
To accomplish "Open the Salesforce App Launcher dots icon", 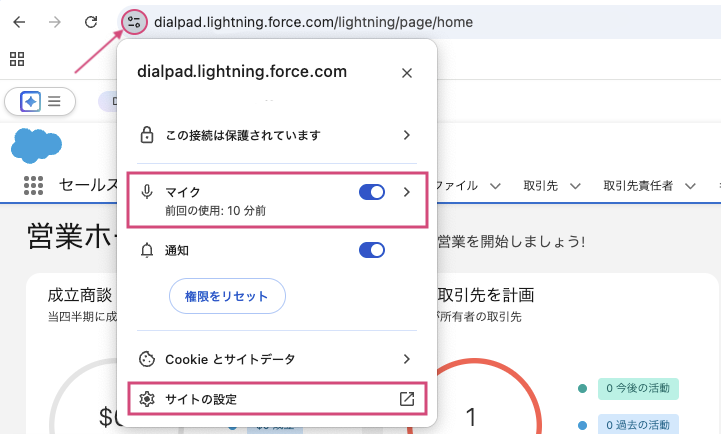I will pyautogui.click(x=34, y=185).
